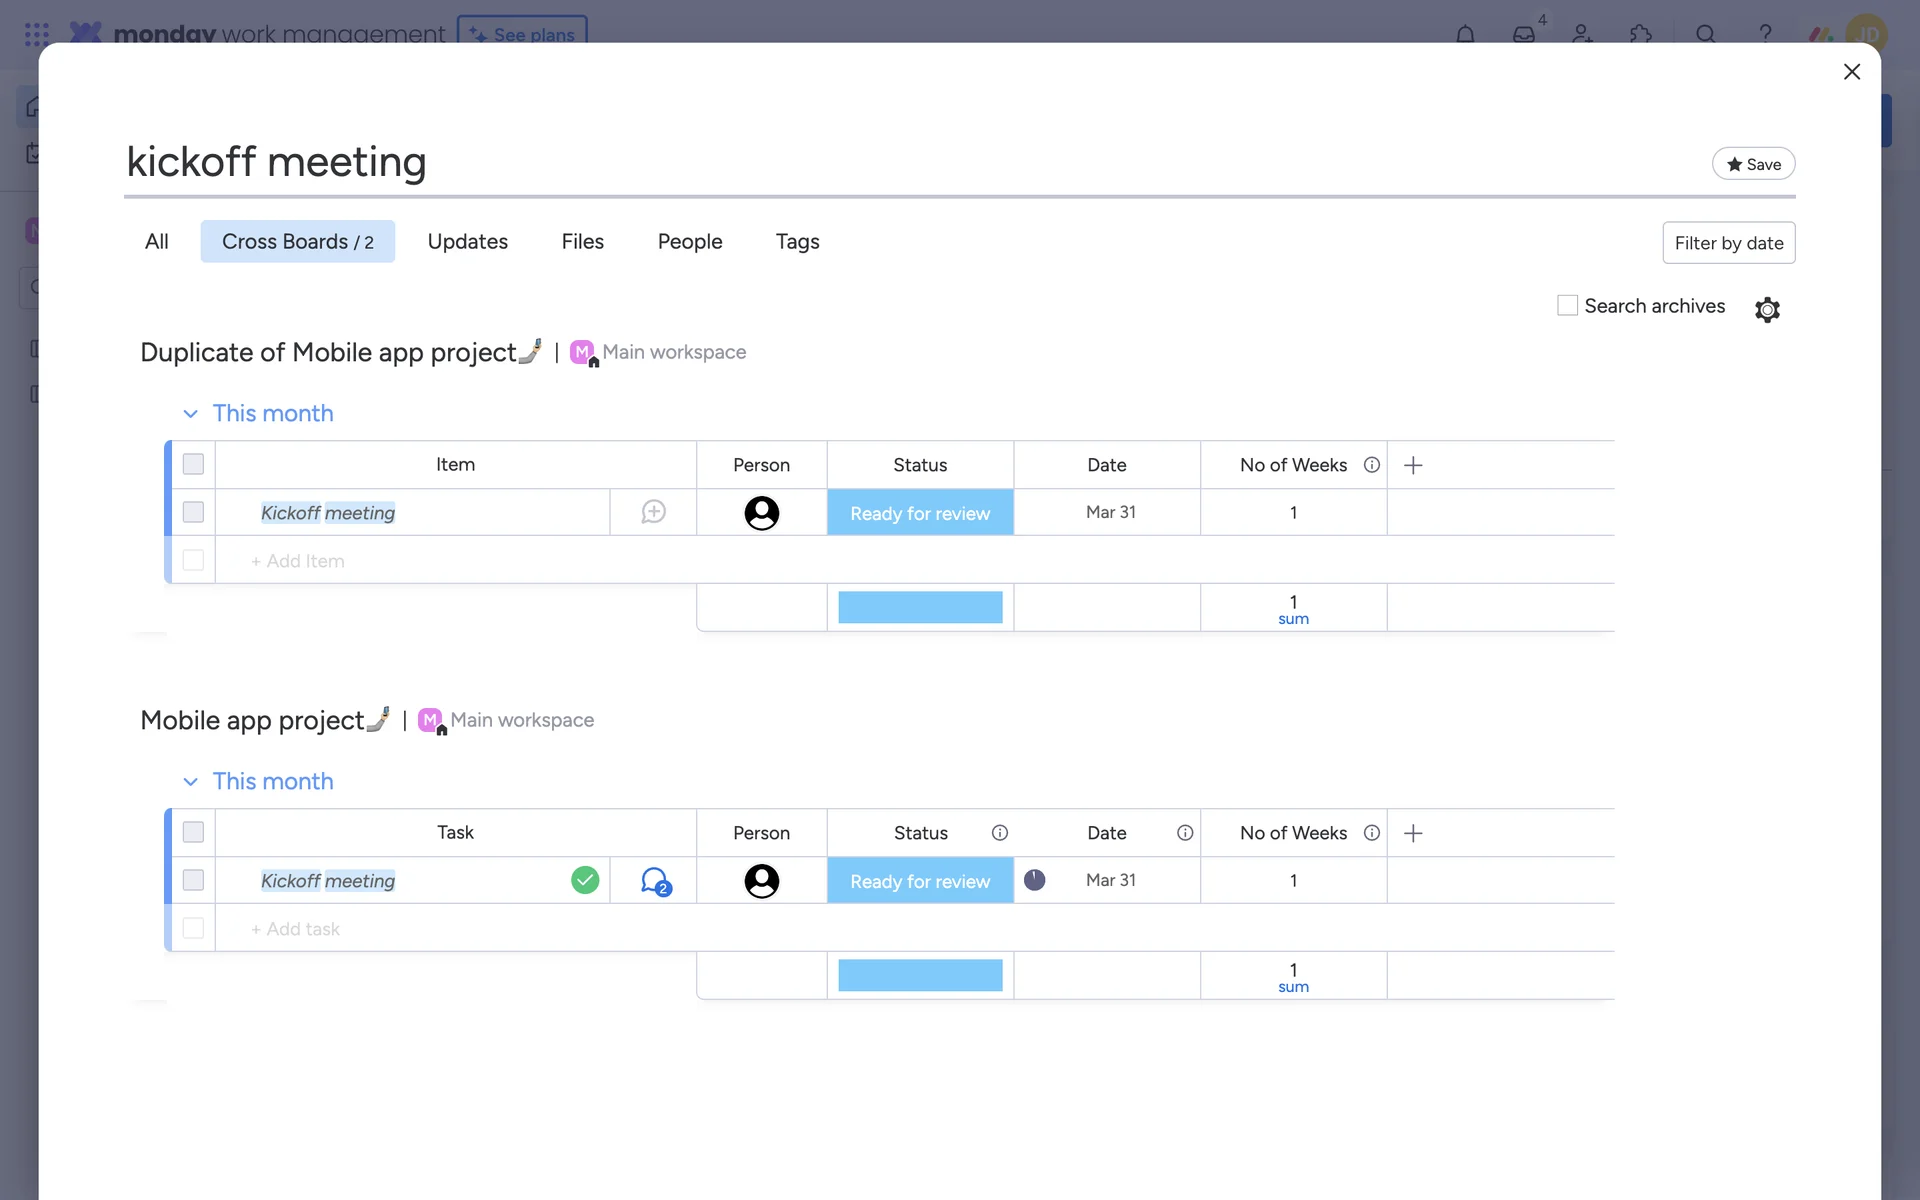Click the blue status summary bar in first board
The width and height of the screenshot is (1920, 1200).
pos(920,607)
